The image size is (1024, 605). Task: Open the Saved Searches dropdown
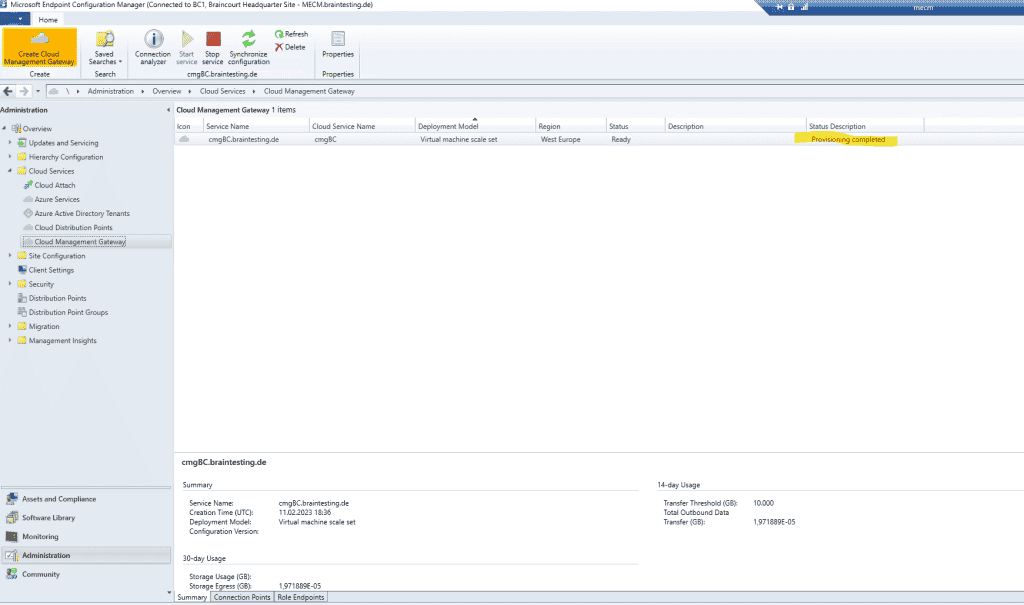click(x=104, y=48)
